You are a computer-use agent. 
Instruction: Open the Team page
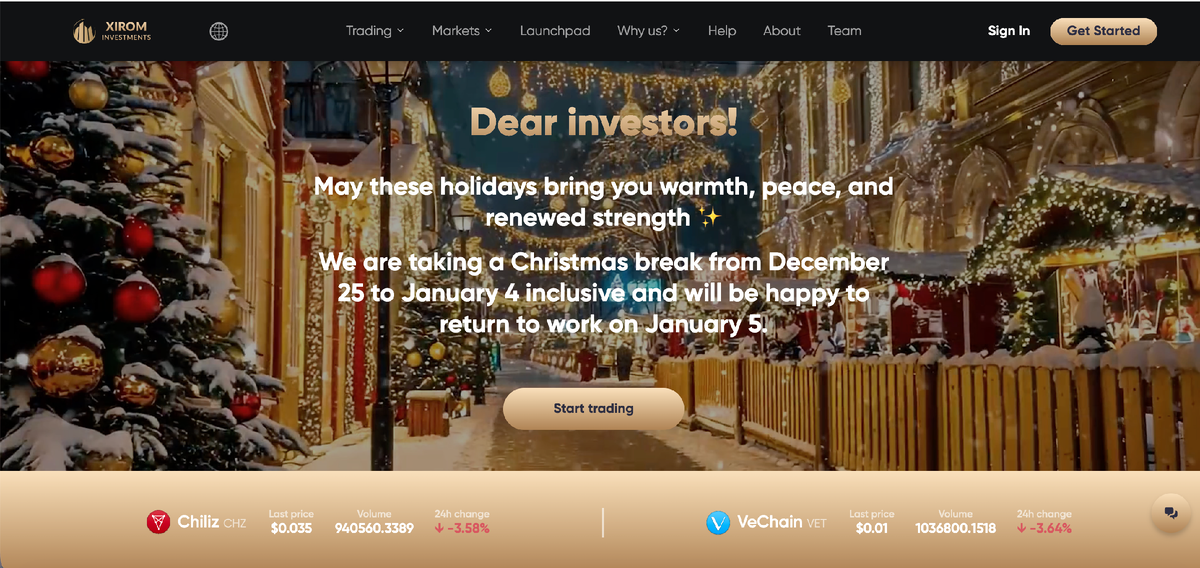click(844, 31)
